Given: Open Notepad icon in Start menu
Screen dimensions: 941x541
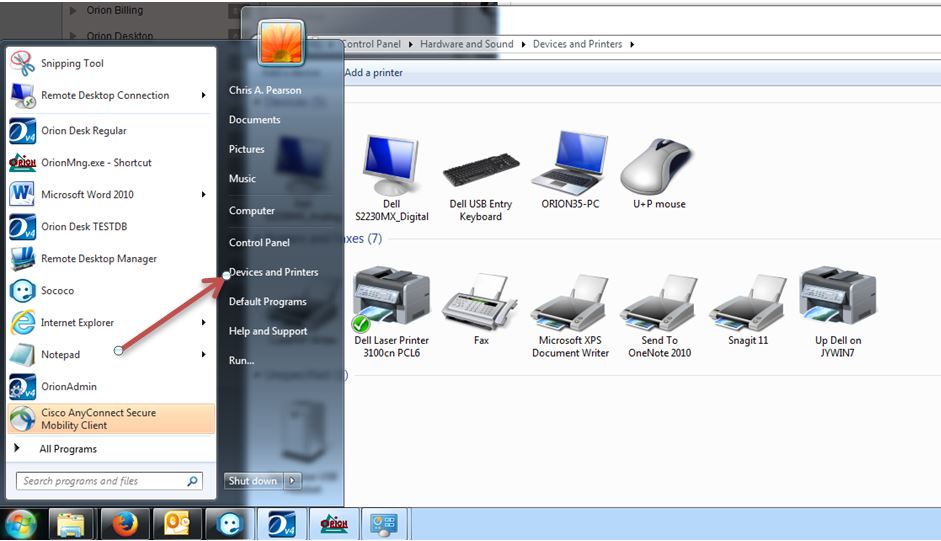Looking at the screenshot, I should click(23, 355).
